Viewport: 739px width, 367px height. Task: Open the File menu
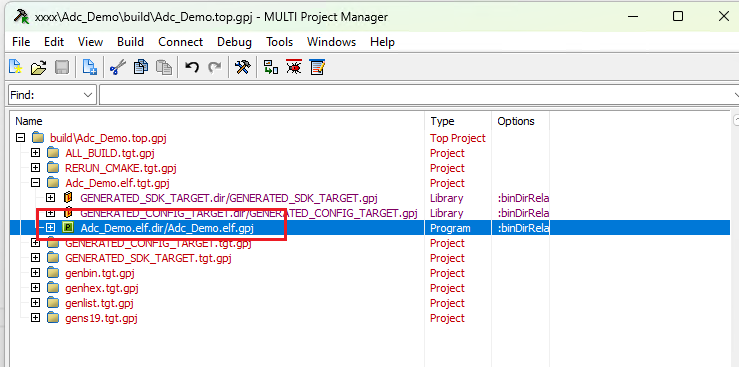point(21,42)
